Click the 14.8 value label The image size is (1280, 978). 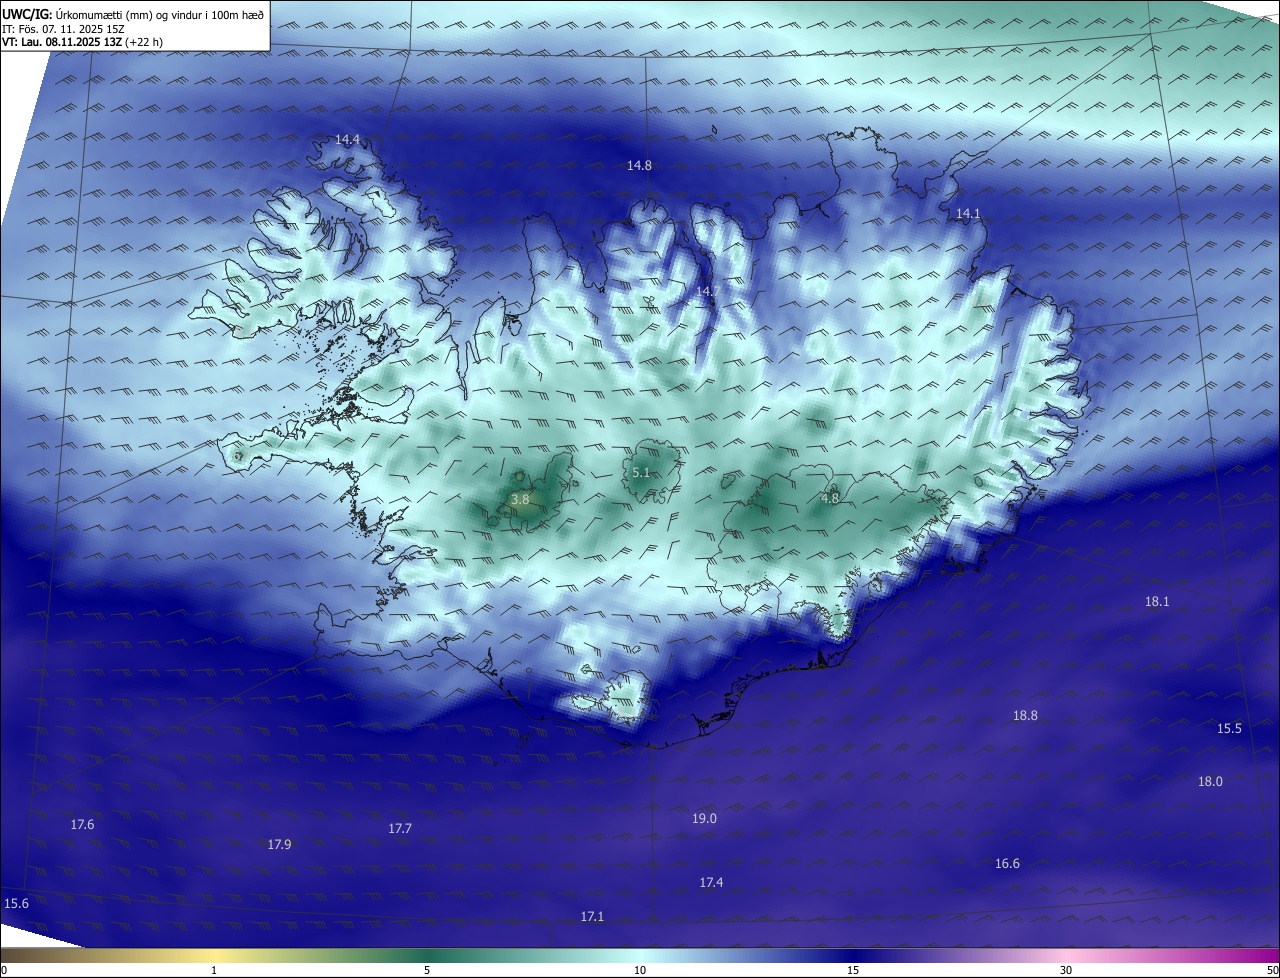639,166
